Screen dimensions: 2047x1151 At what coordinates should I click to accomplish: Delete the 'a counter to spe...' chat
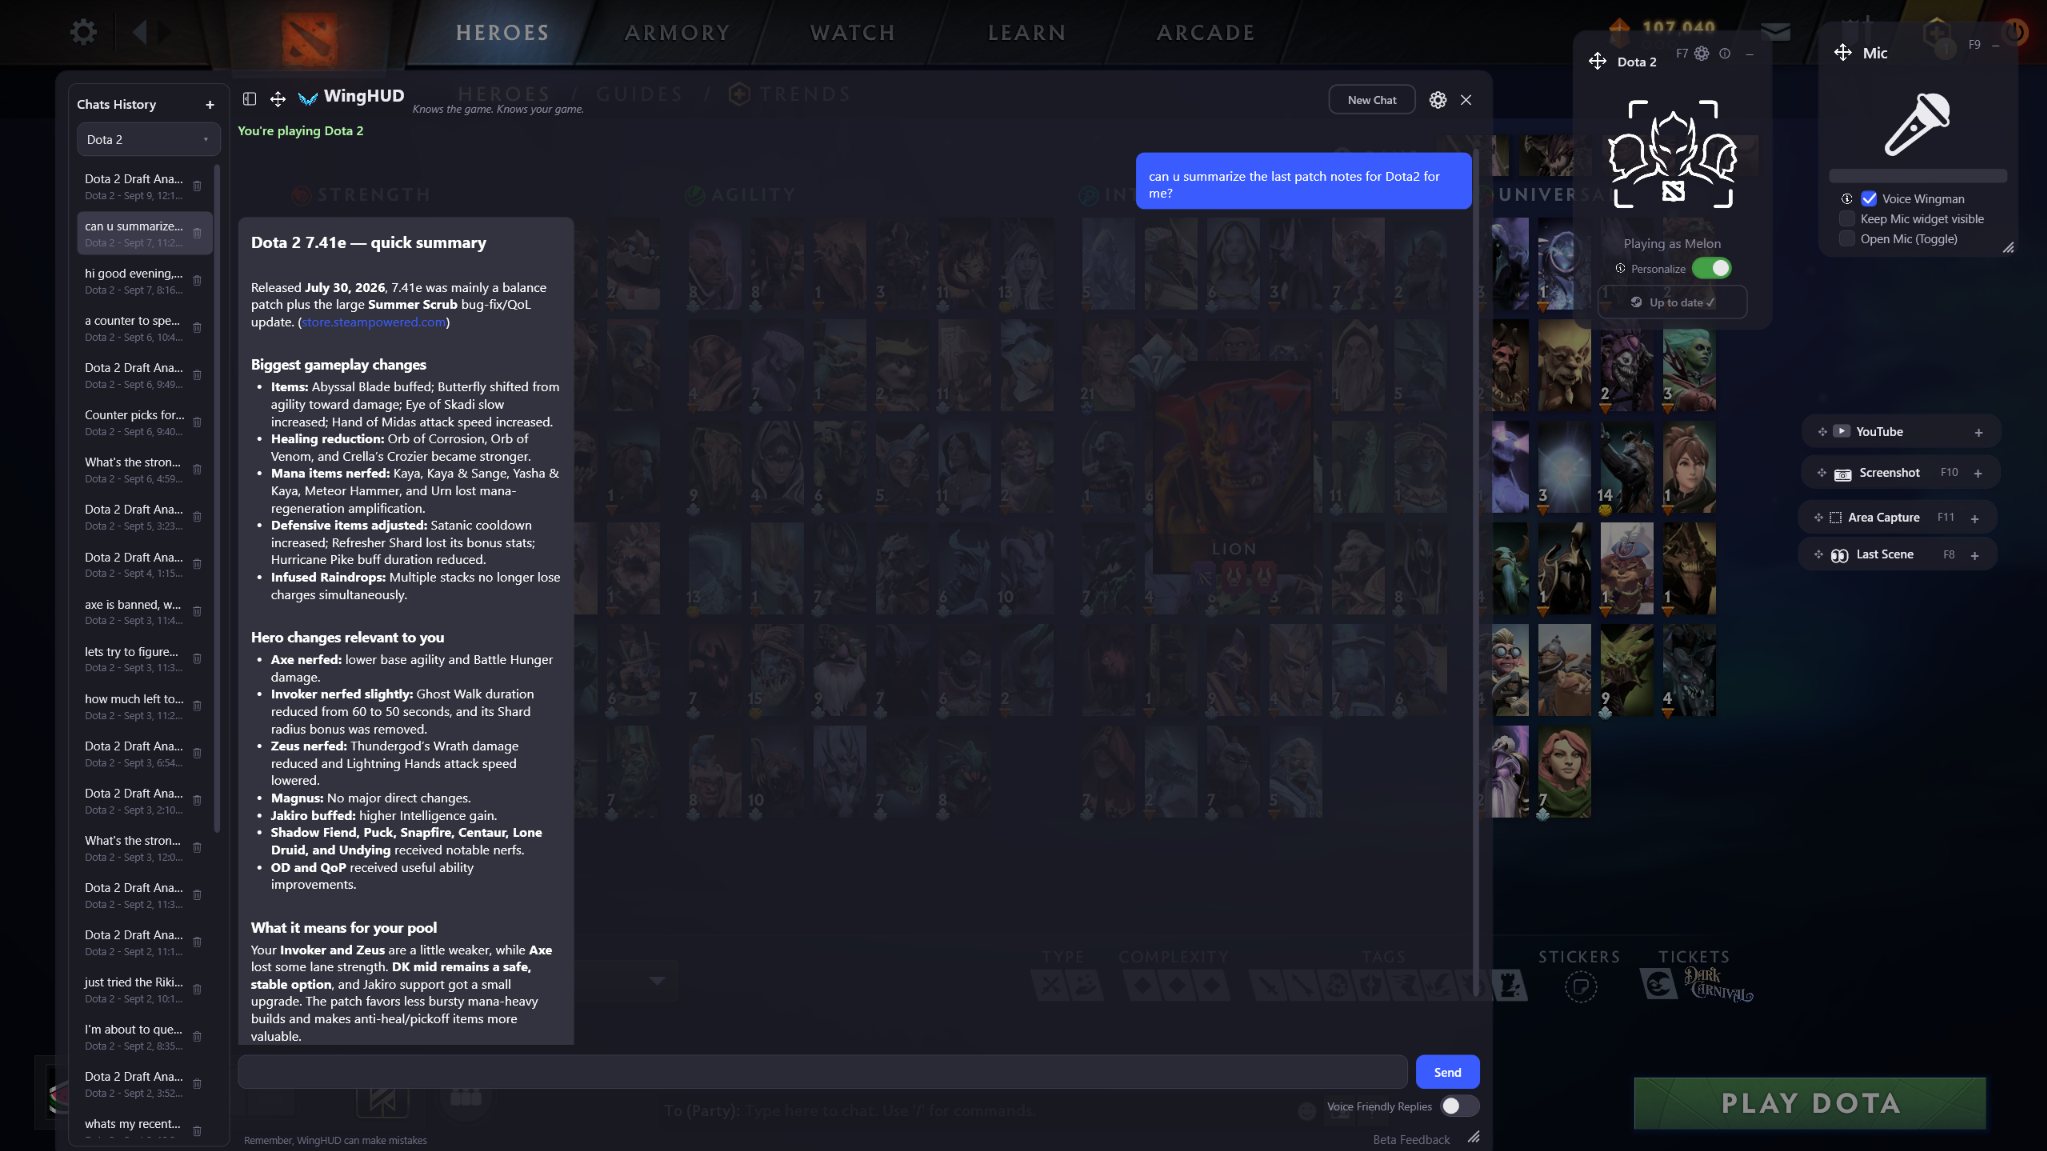pyautogui.click(x=197, y=328)
